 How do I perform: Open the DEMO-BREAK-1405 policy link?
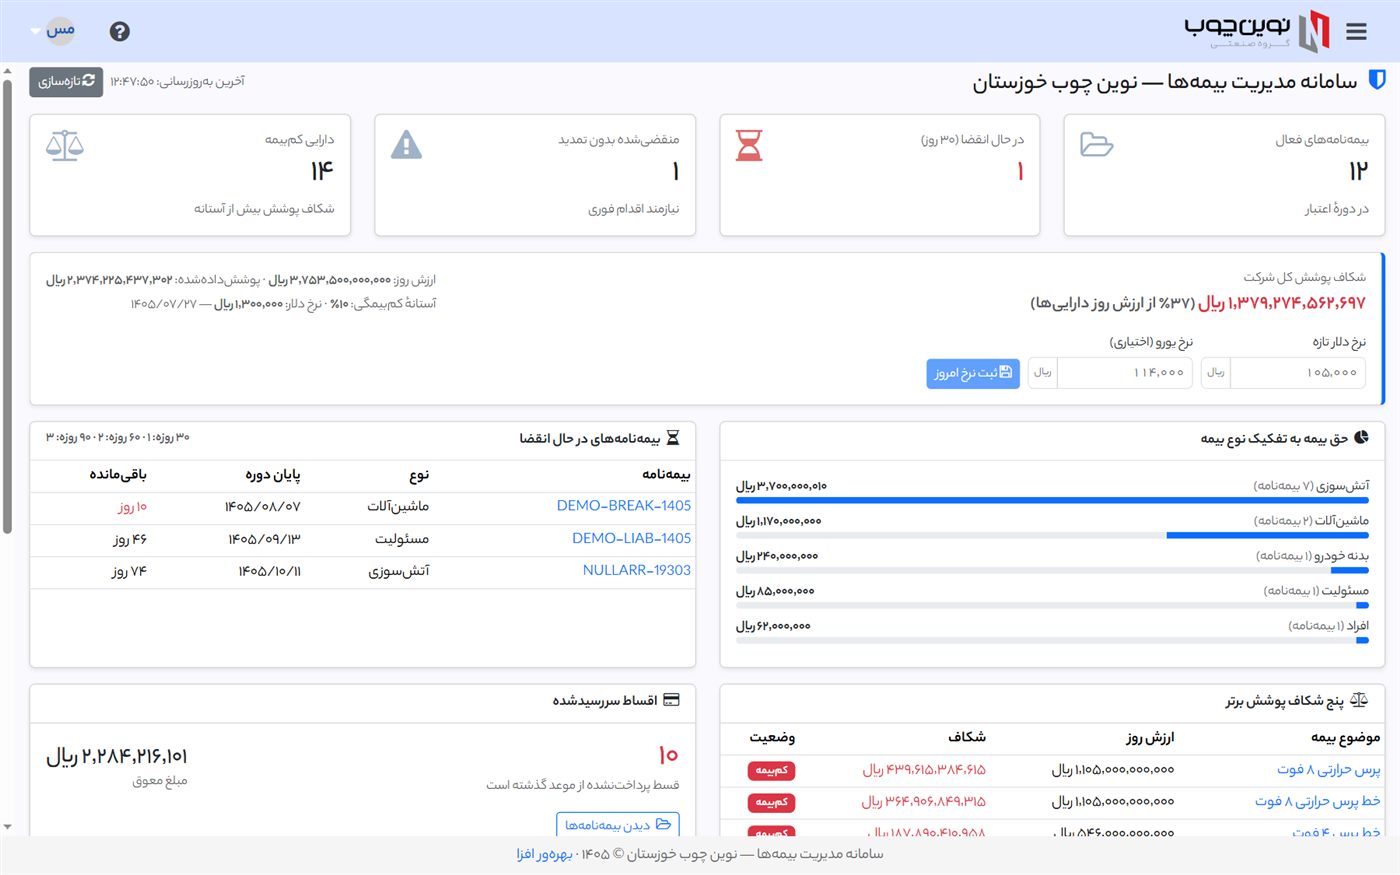[x=624, y=506]
